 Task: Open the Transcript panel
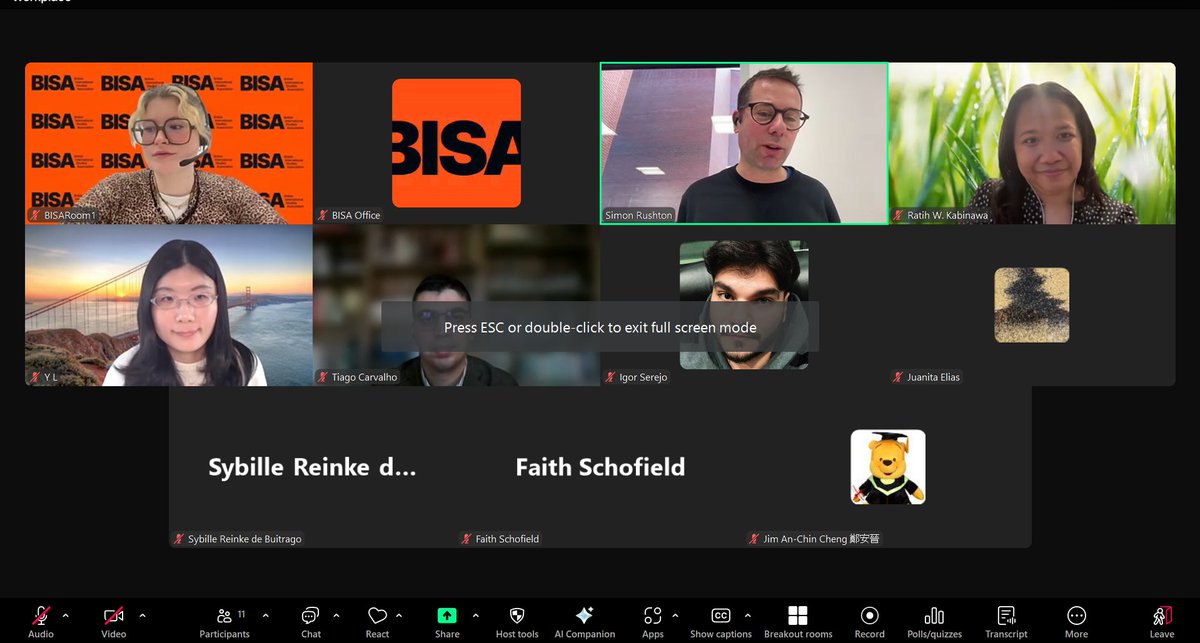pyautogui.click(x=1006, y=620)
